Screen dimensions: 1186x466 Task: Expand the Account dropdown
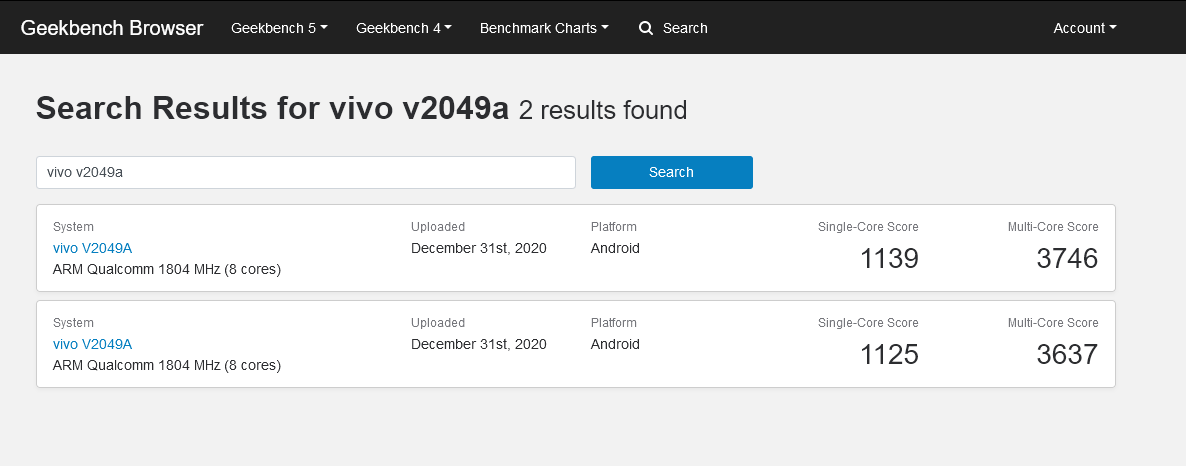point(1085,28)
